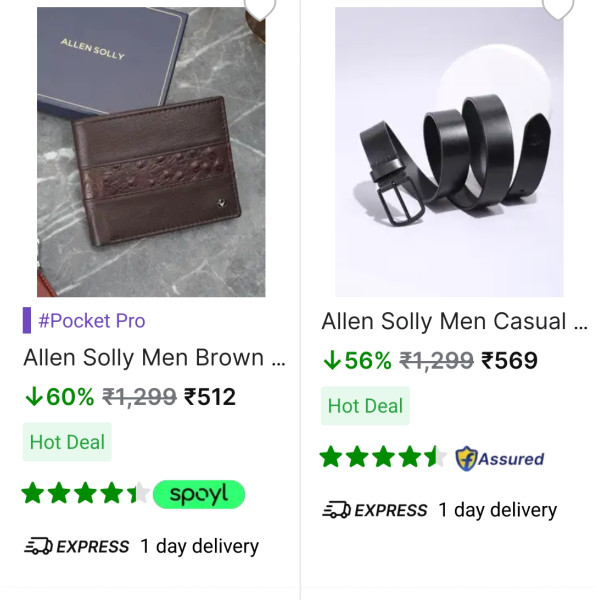The height and width of the screenshot is (600, 600).
Task: Click the belt's star rating
Action: click(383, 458)
